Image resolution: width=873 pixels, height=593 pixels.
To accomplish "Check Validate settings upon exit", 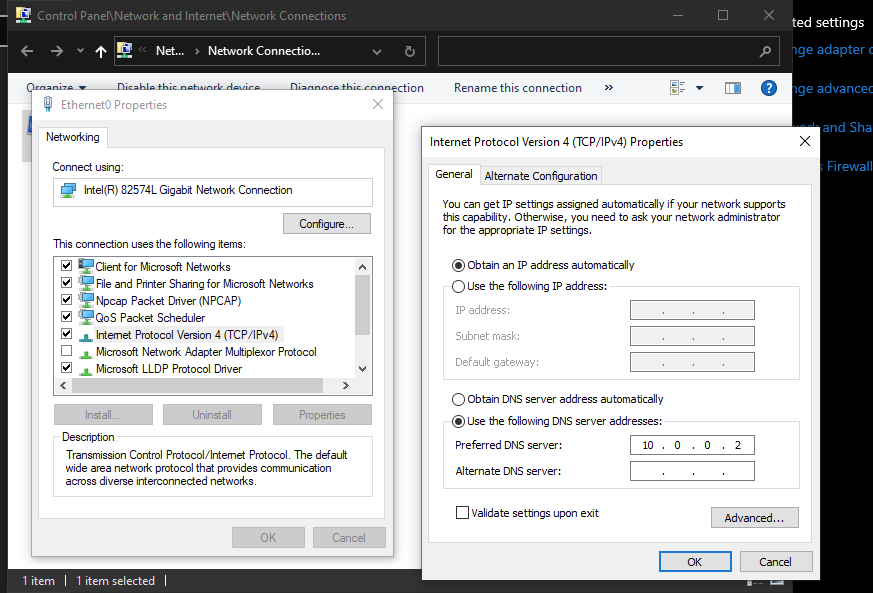I will click(x=527, y=513).
